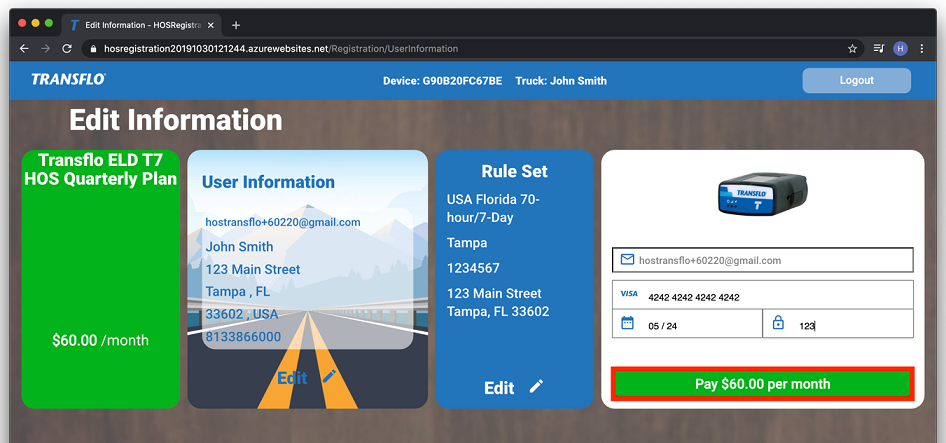
Task: Bookmark the page with star icon
Action: point(852,49)
